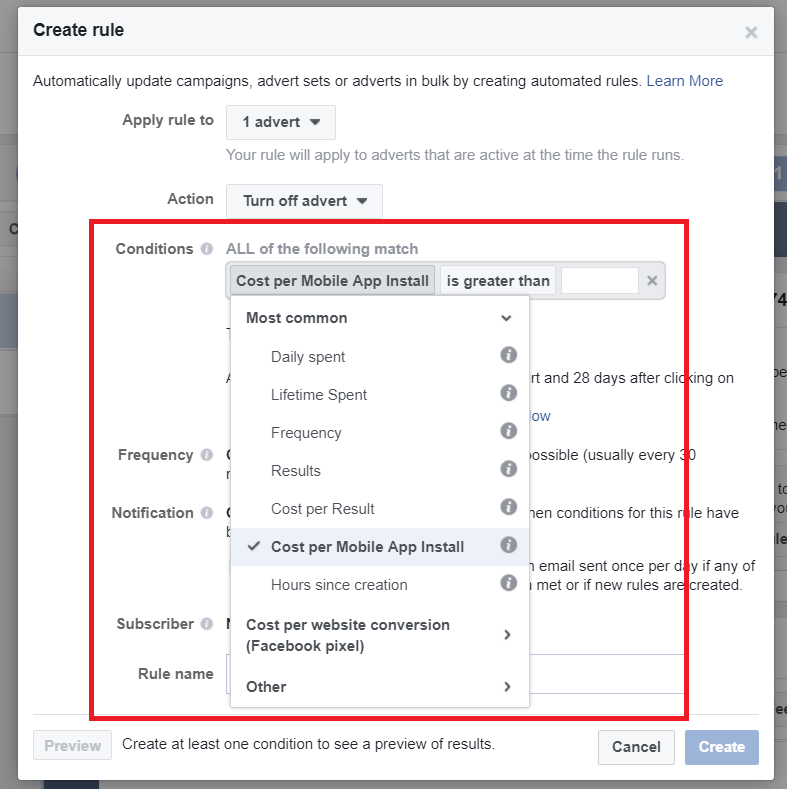Viewport: 787px width, 789px height.
Task: Click info icon beside Results option
Action: [x=508, y=468]
